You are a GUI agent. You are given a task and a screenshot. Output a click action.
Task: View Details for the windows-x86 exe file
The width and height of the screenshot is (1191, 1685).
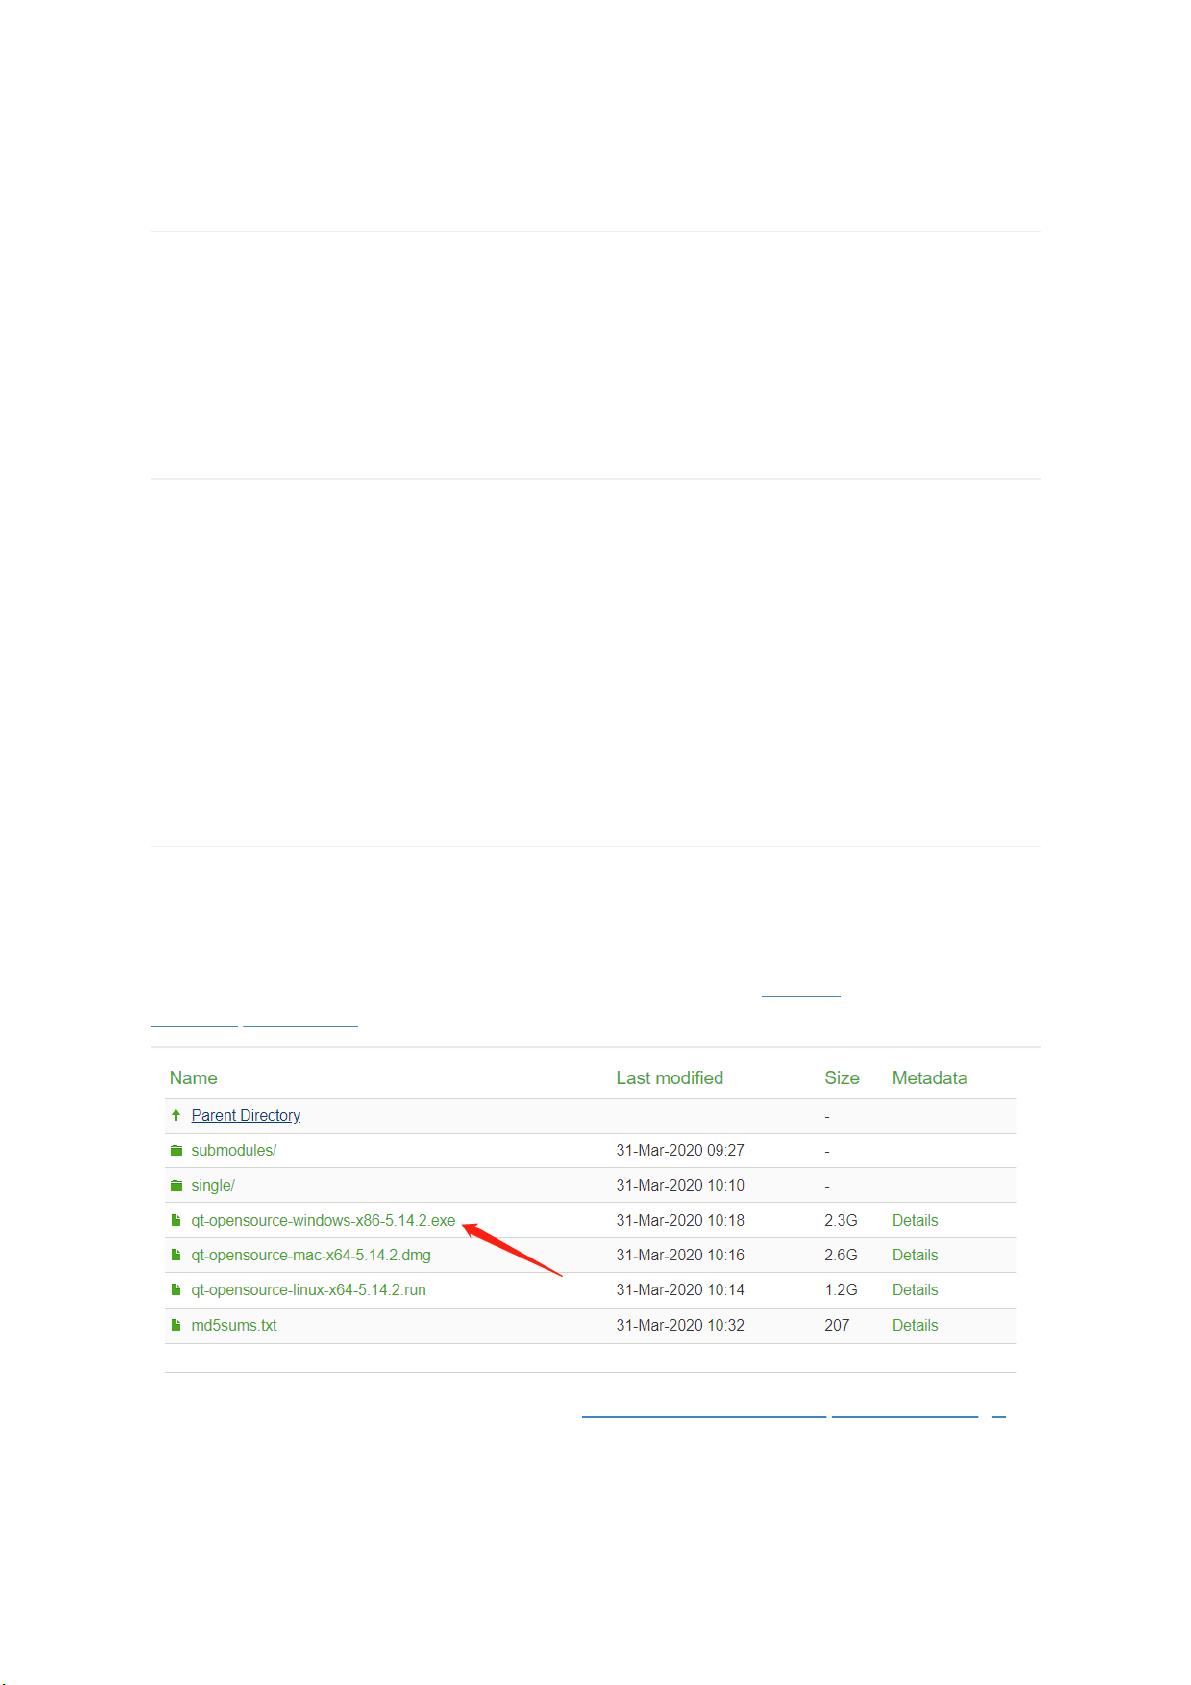914,1221
